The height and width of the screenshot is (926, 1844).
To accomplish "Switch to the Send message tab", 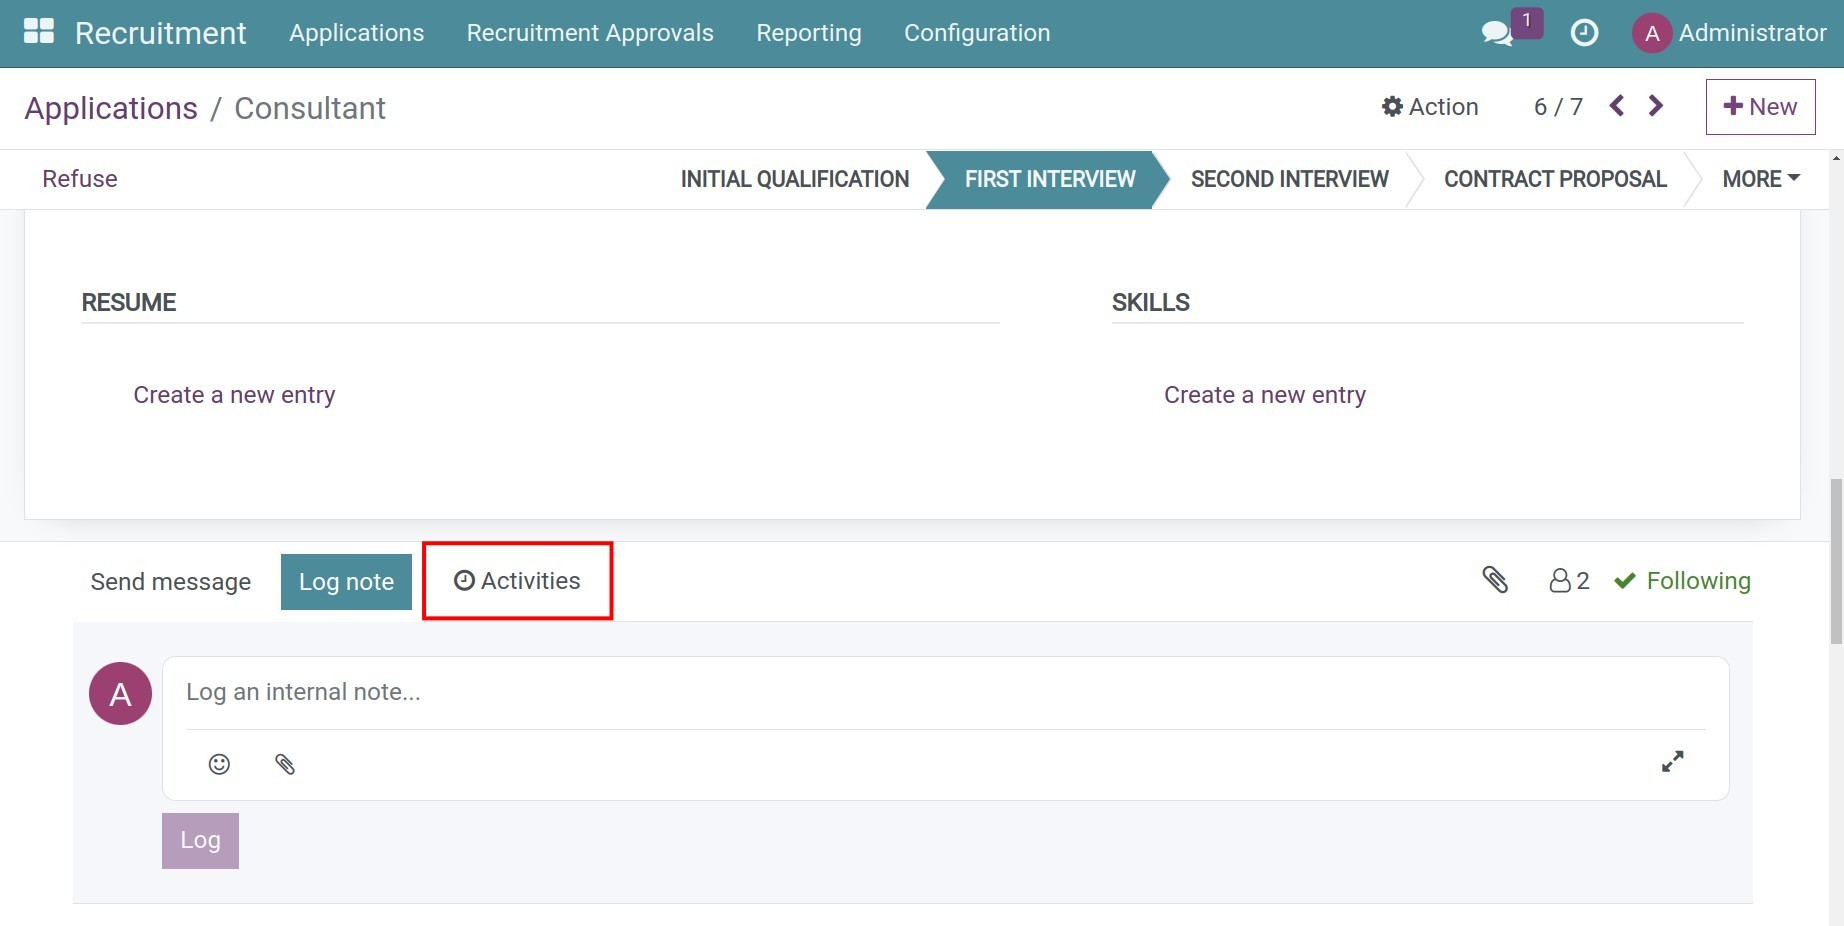I will click(x=171, y=582).
